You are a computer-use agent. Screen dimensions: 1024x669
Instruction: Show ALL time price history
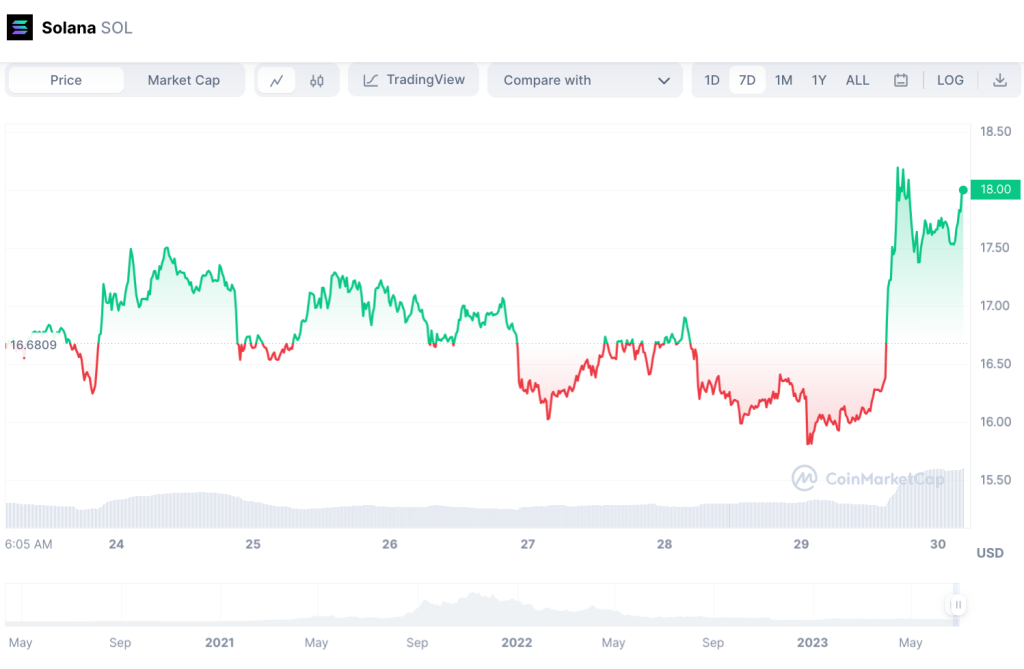click(x=857, y=80)
